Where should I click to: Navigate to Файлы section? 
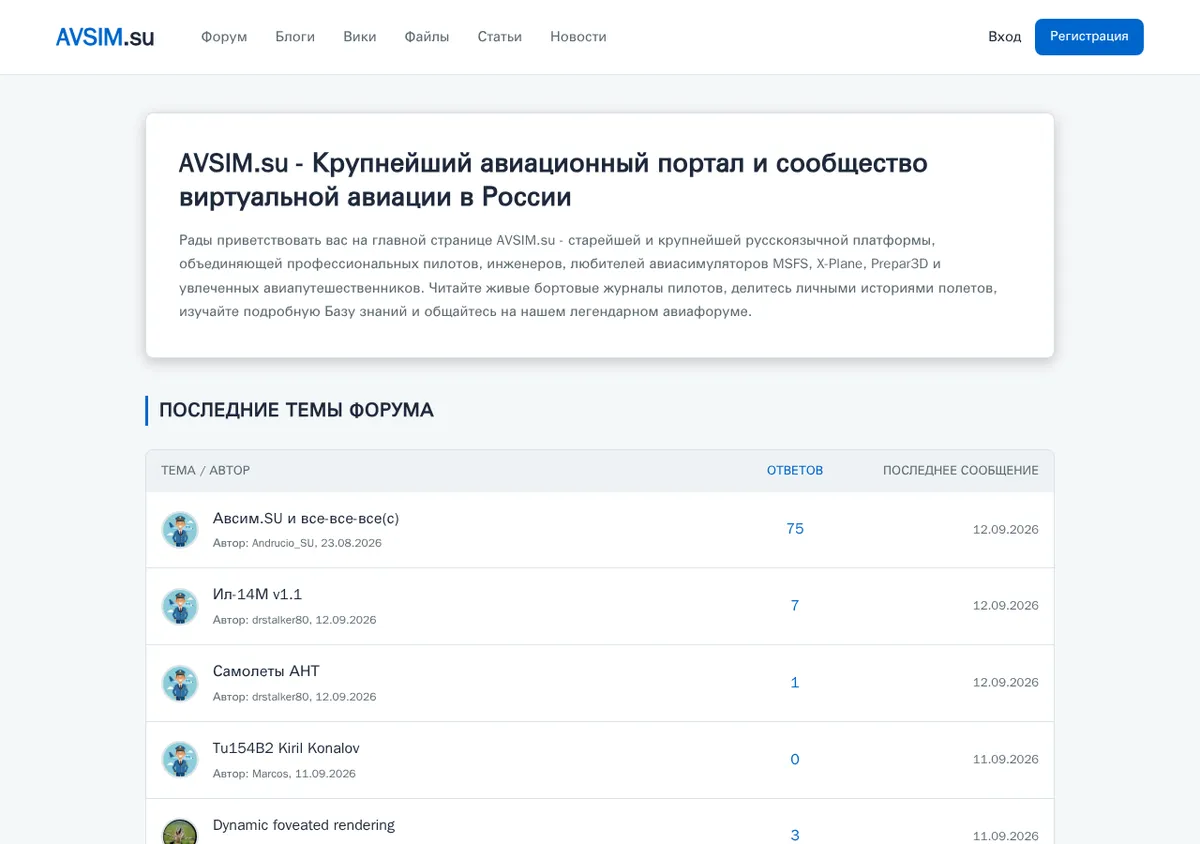tap(427, 37)
